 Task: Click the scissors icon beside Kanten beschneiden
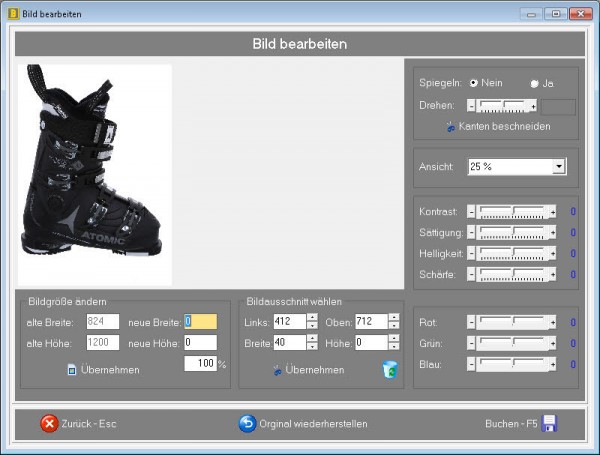click(x=451, y=127)
